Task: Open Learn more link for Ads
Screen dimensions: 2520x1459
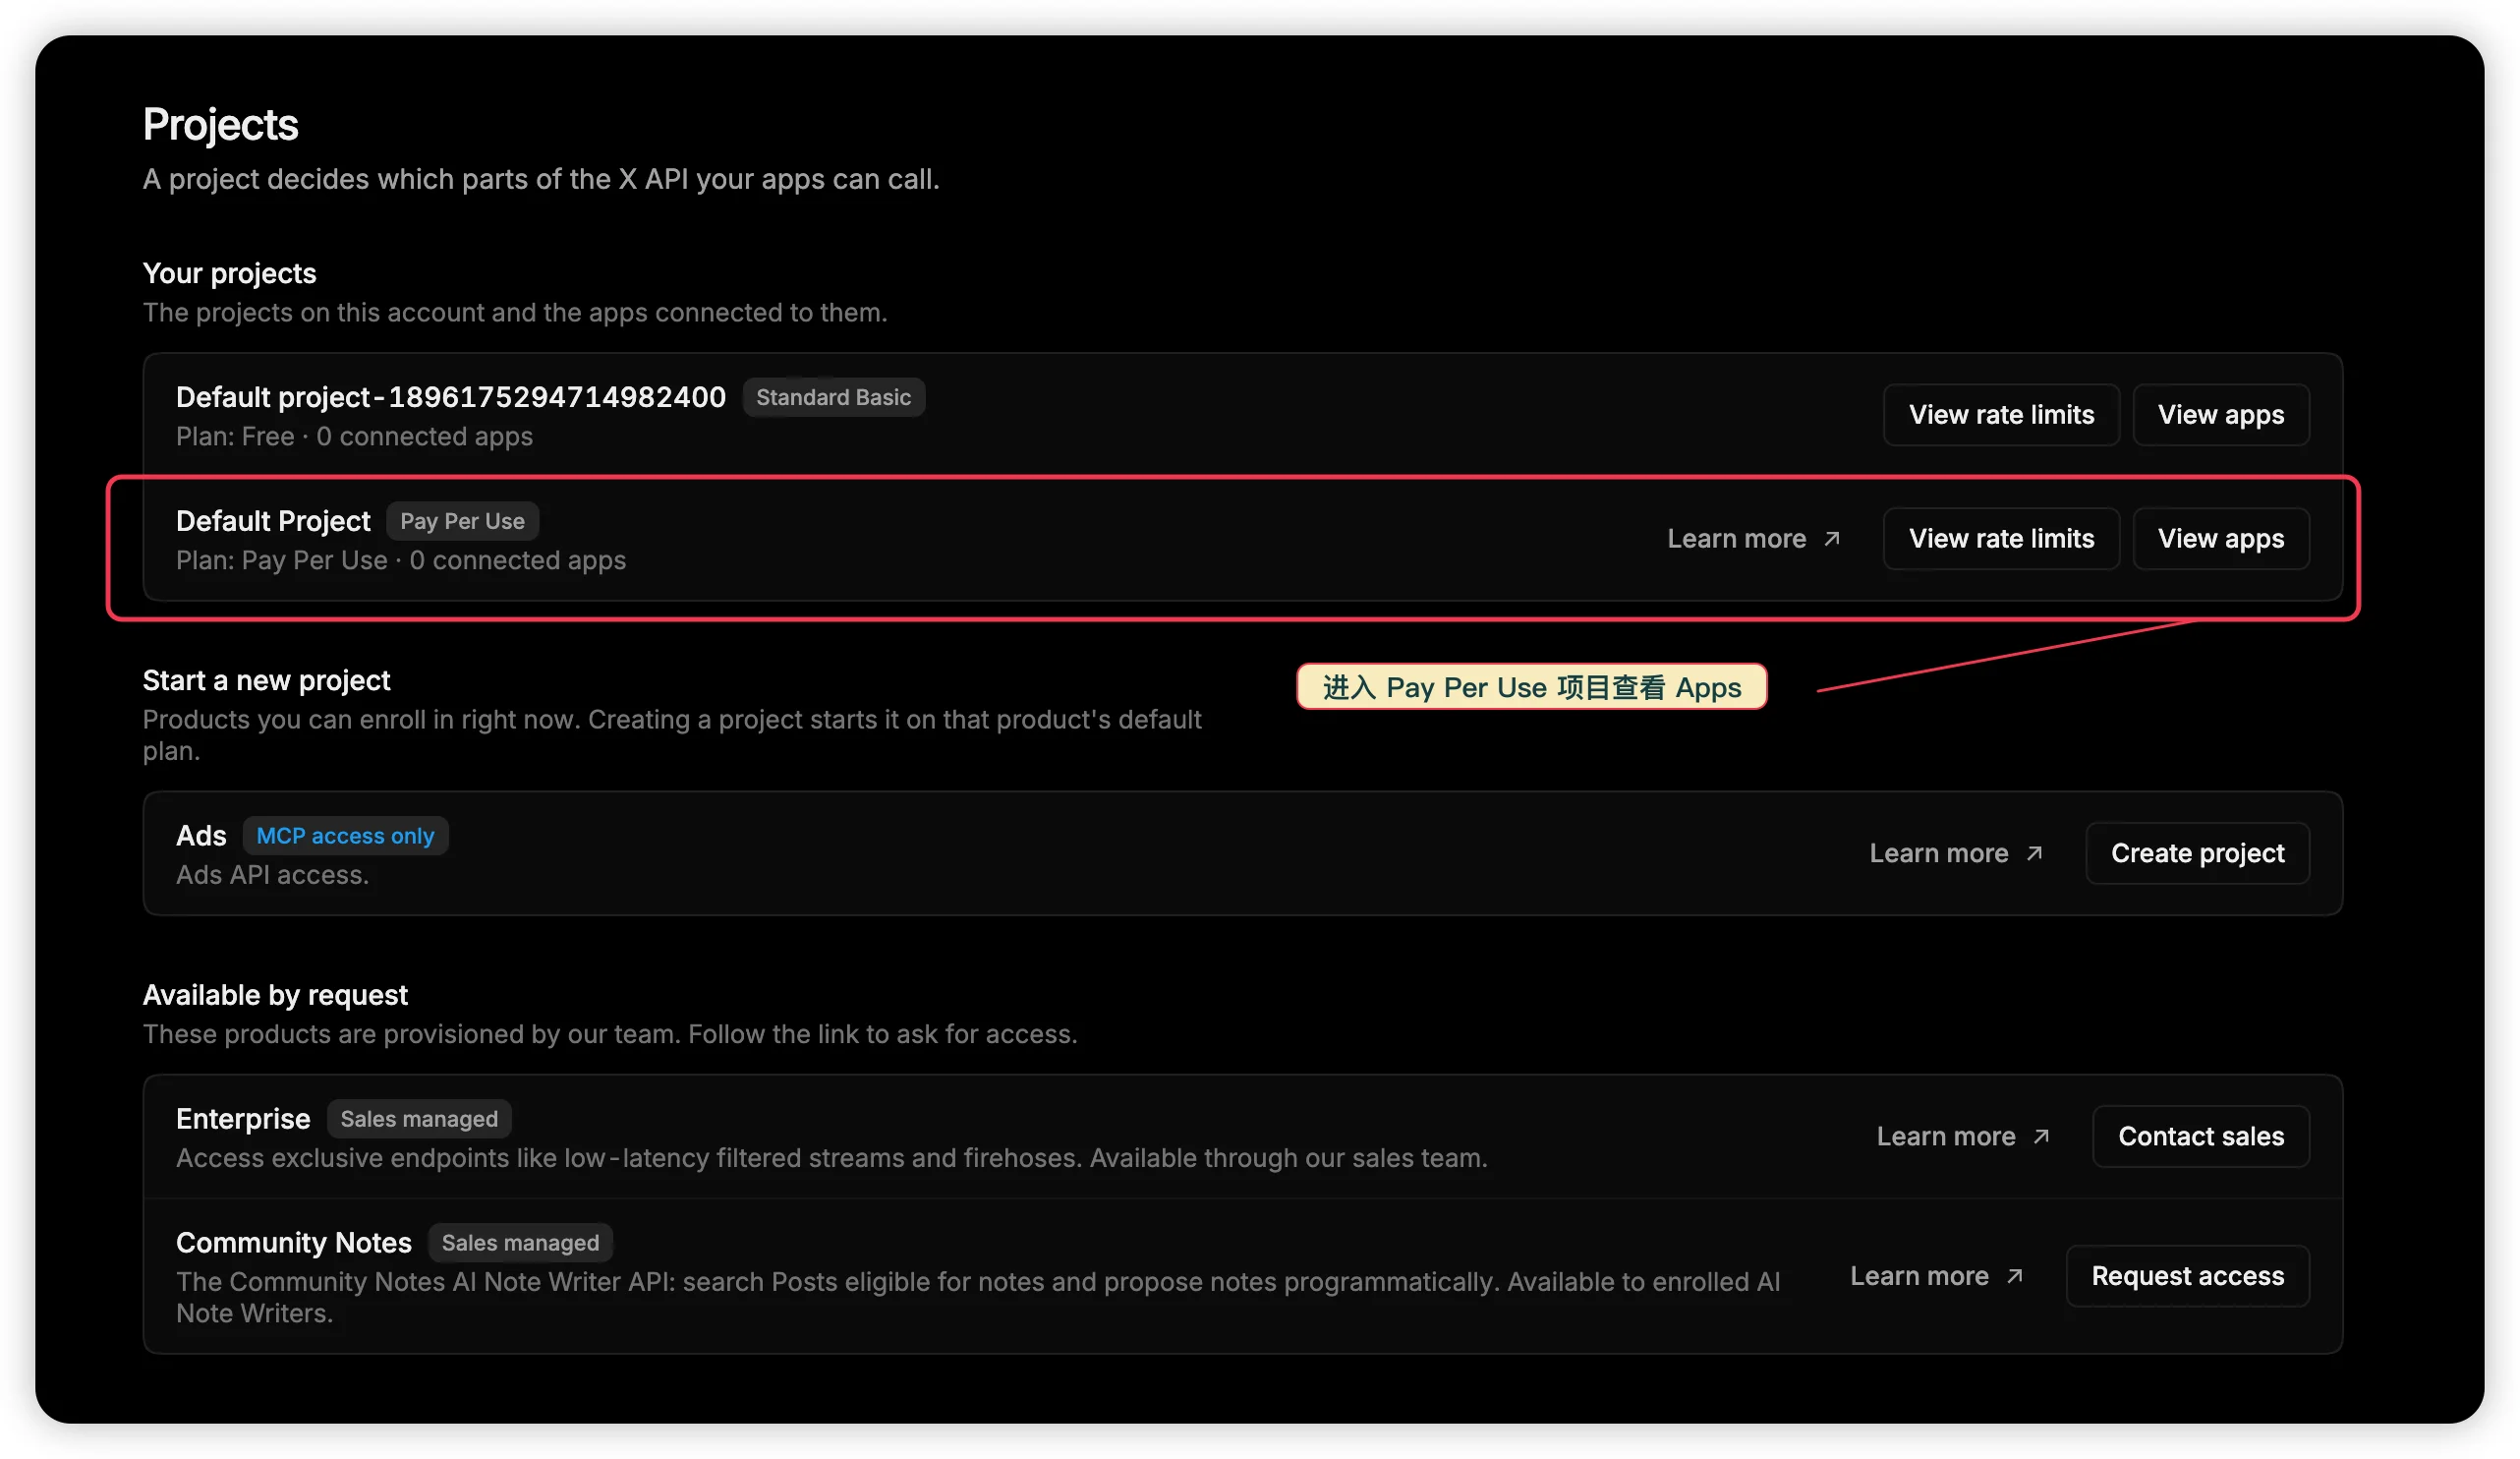Action: point(1939,853)
